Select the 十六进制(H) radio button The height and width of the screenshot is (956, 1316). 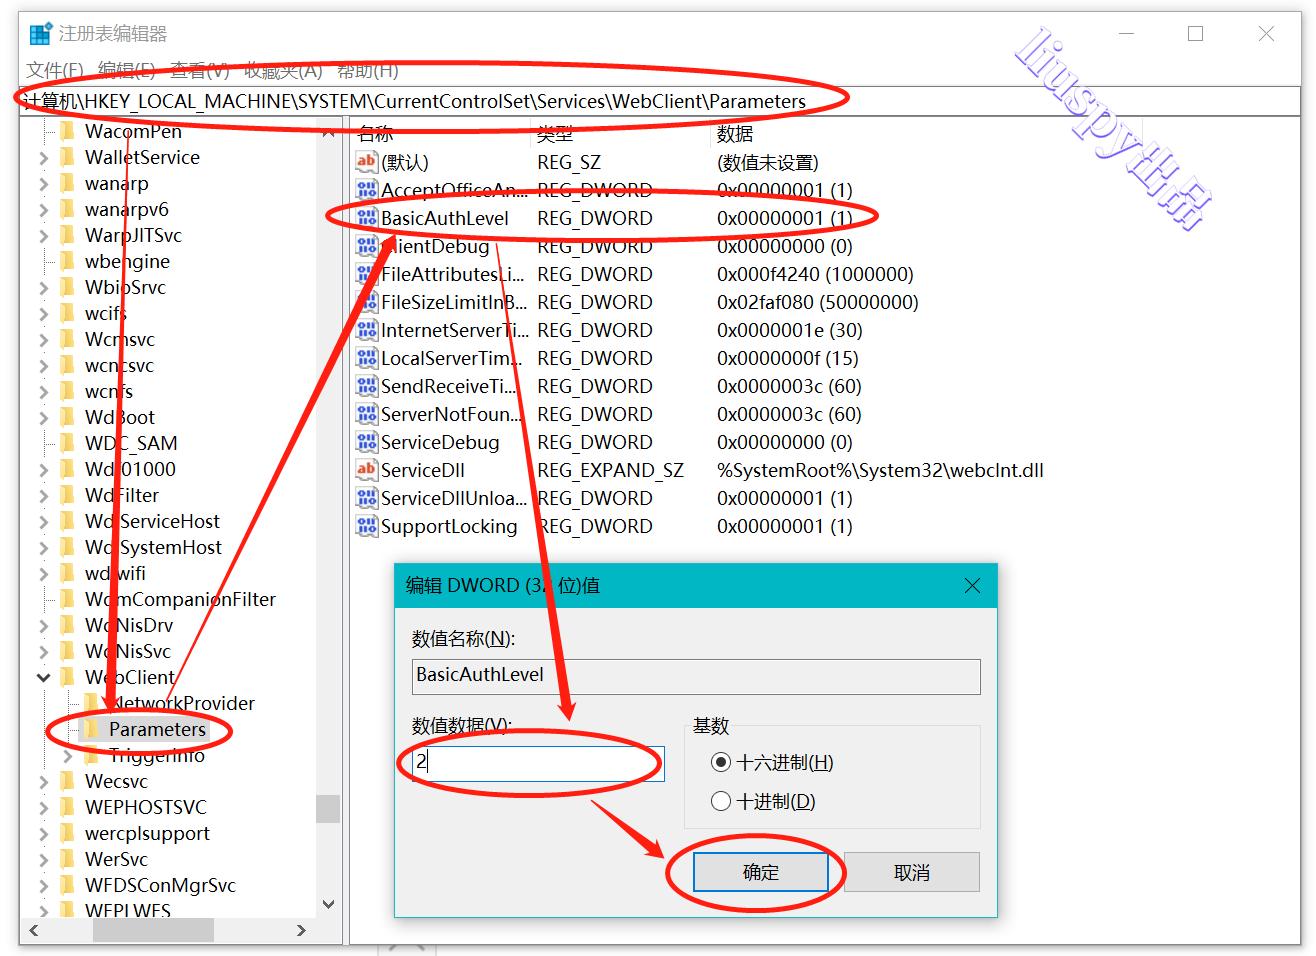click(721, 762)
